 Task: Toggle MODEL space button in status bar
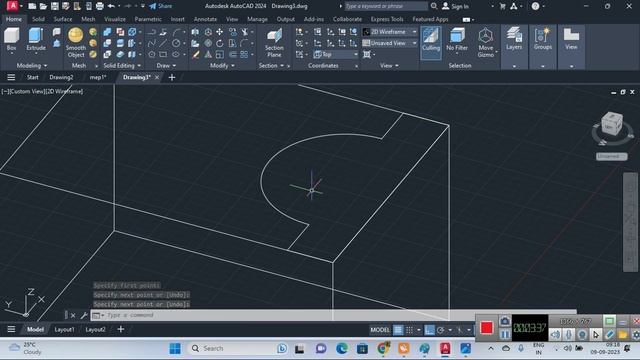(x=380, y=330)
